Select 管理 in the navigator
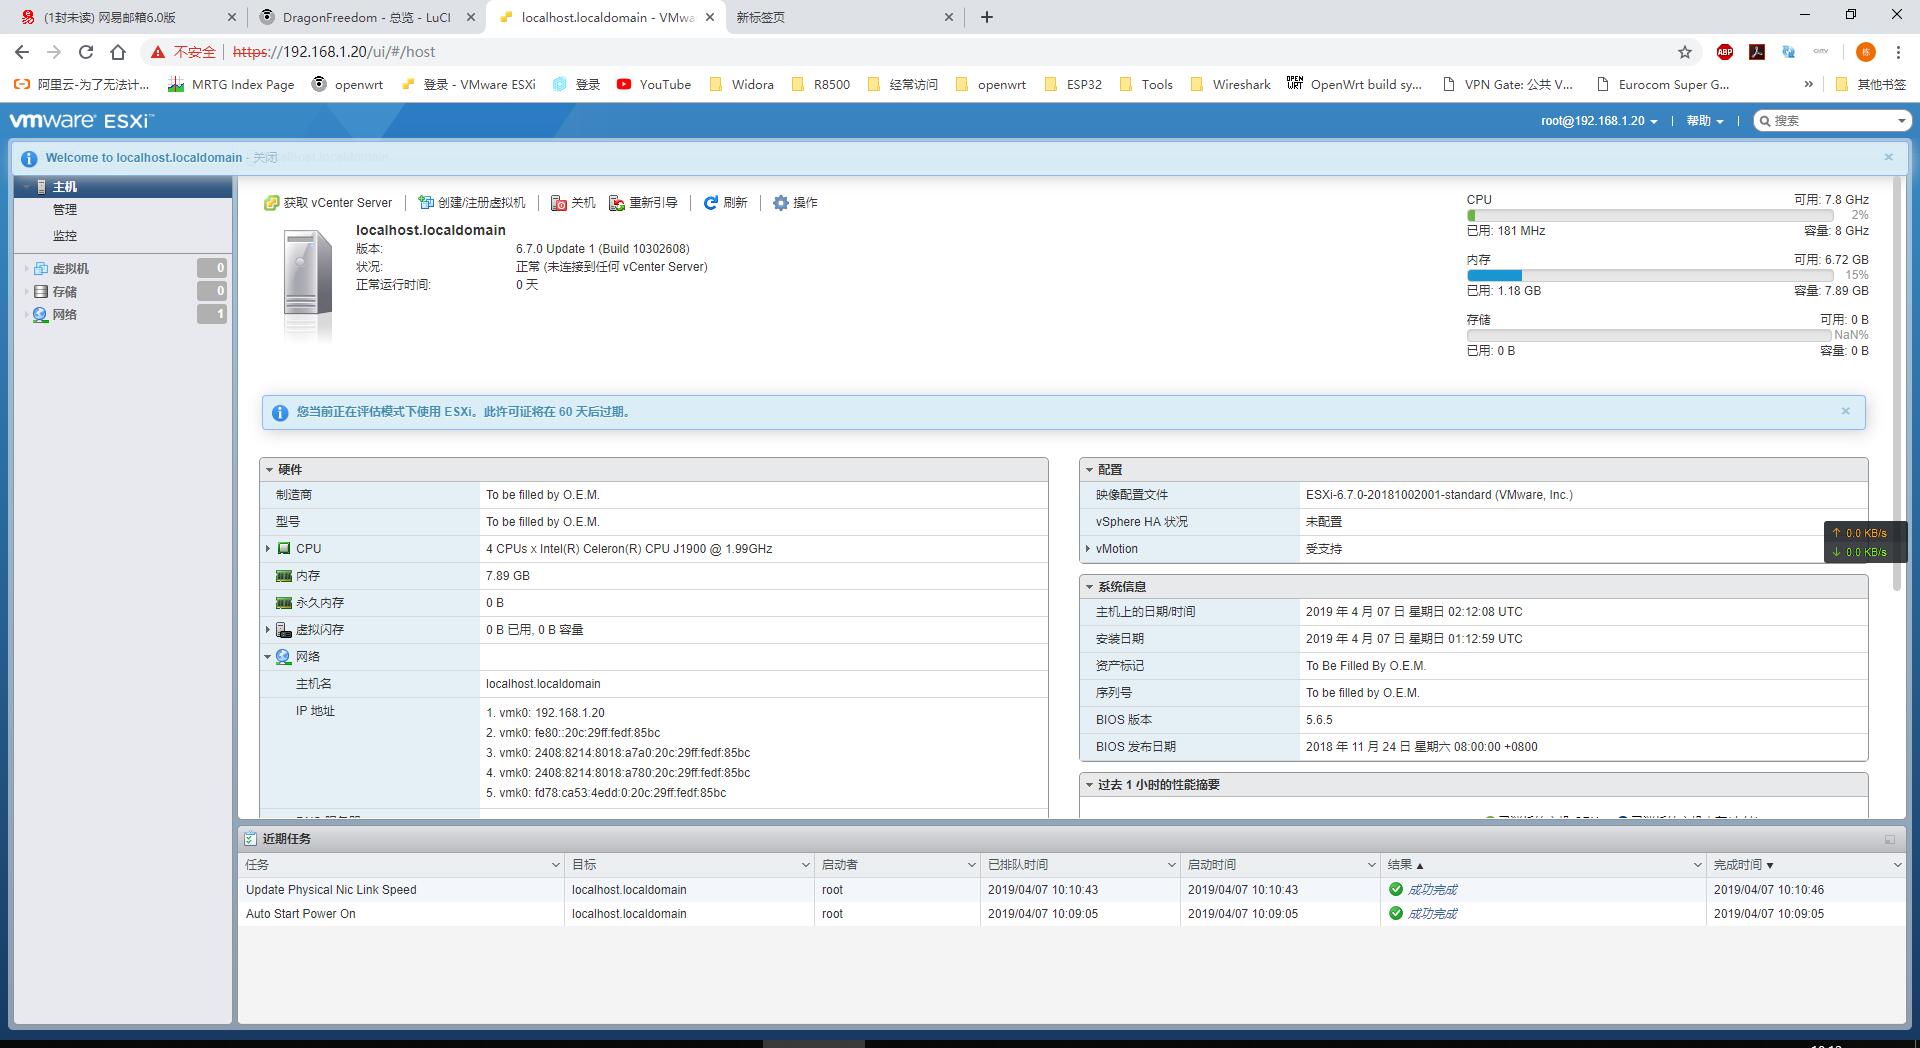The height and width of the screenshot is (1048, 1920). [x=65, y=210]
